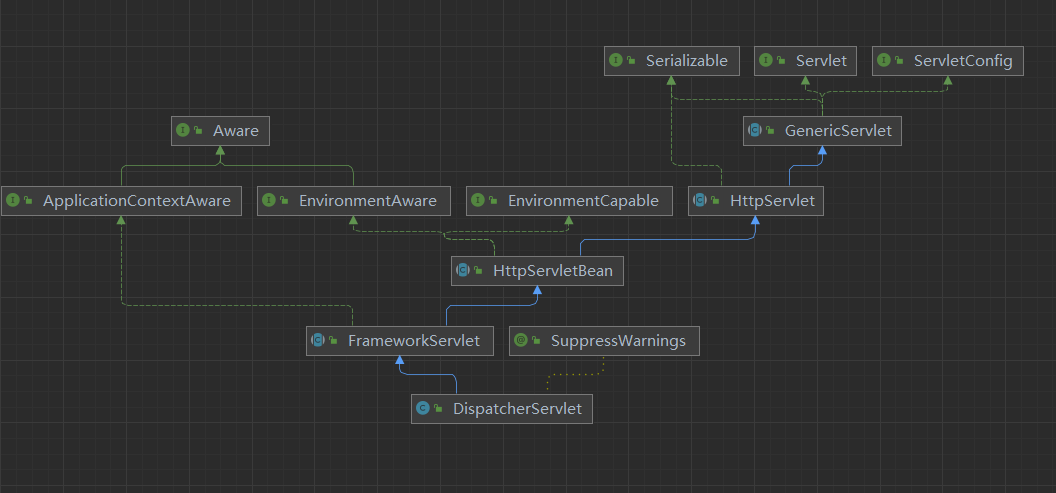Select the SuppressWarnings annotation name
This screenshot has width=1056, height=493.
(618, 341)
